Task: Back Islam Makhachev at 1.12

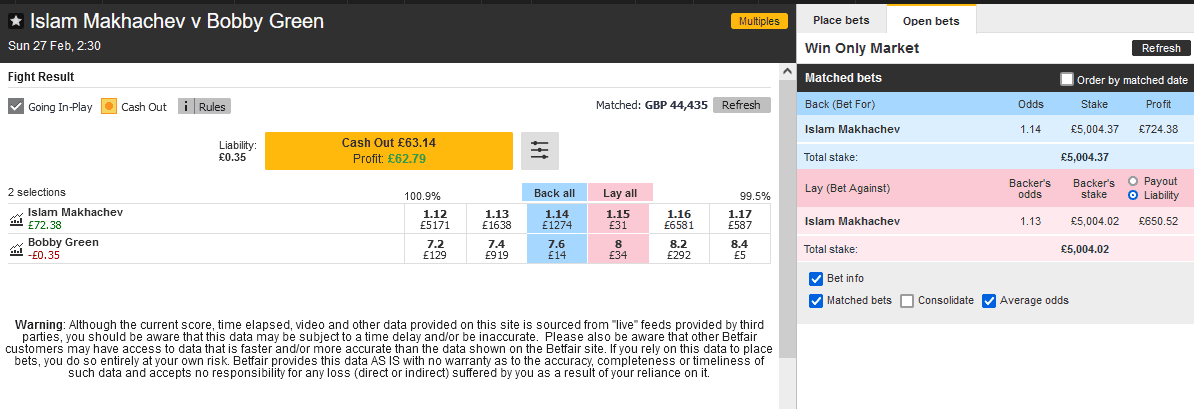Action: coord(435,219)
